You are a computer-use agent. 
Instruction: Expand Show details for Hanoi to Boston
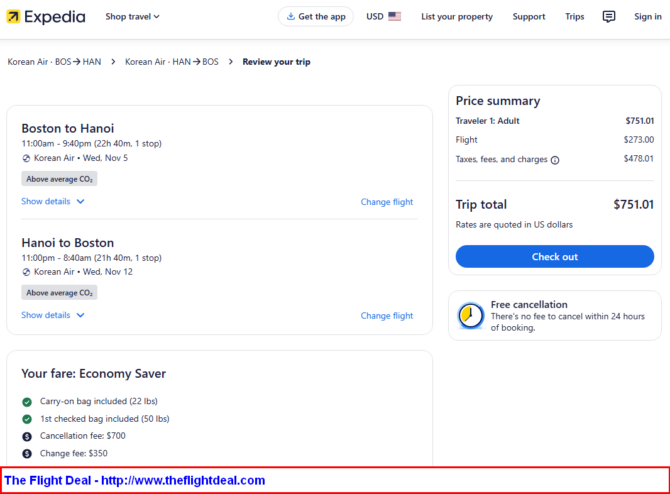coord(53,315)
